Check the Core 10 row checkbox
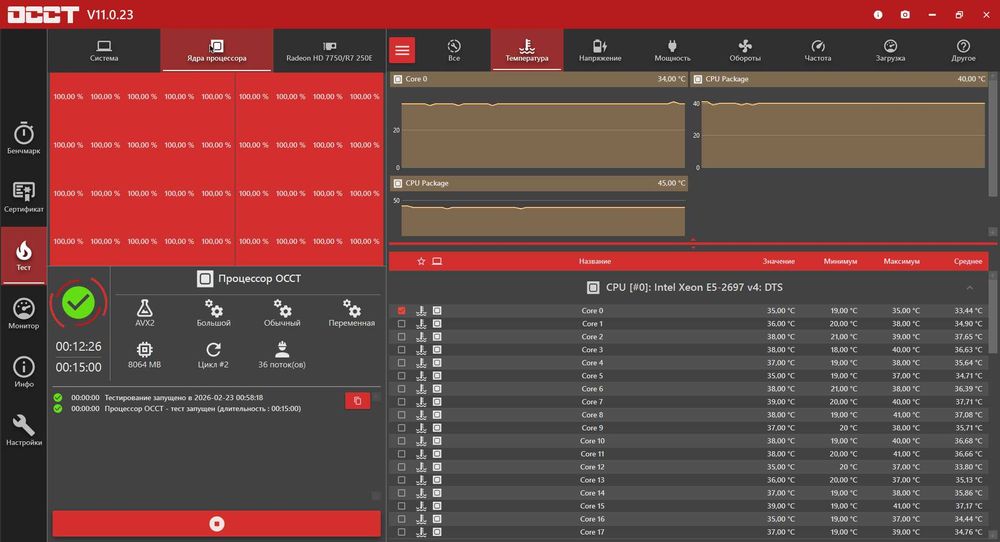 click(x=401, y=441)
